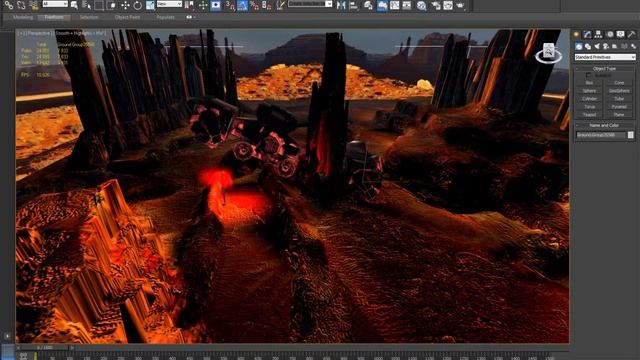Select the Link tool in the toolbar

[x=9, y=5]
